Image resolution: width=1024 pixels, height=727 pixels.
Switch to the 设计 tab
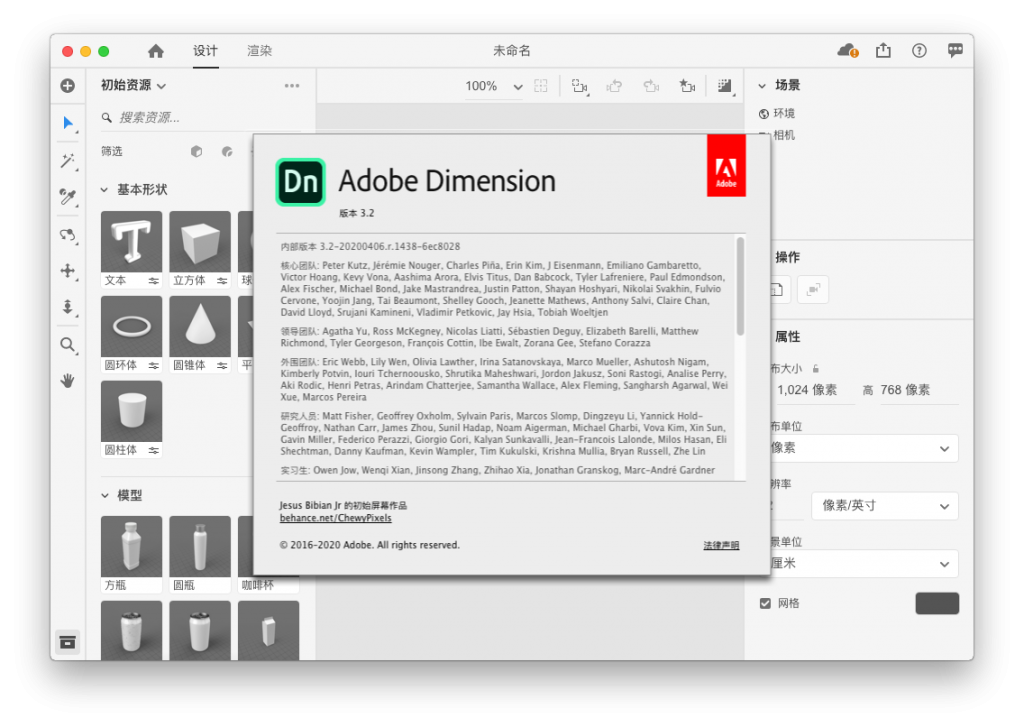(205, 51)
